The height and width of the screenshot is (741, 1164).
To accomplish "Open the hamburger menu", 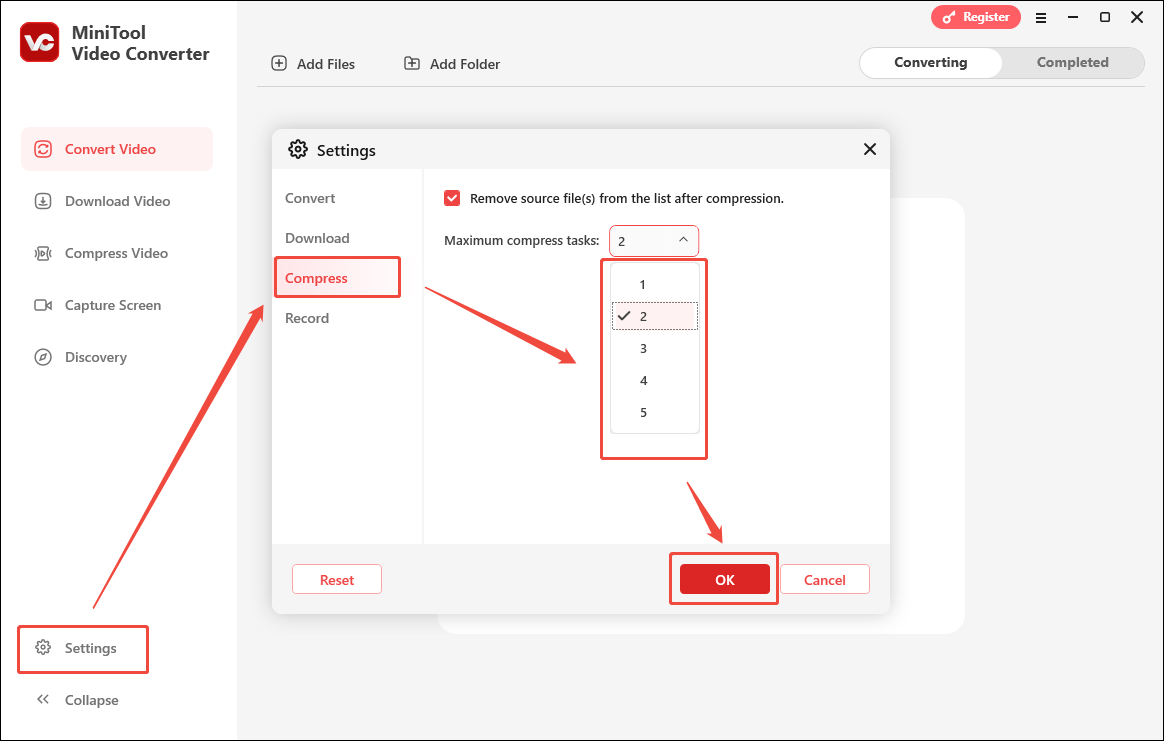I will tap(1041, 17).
